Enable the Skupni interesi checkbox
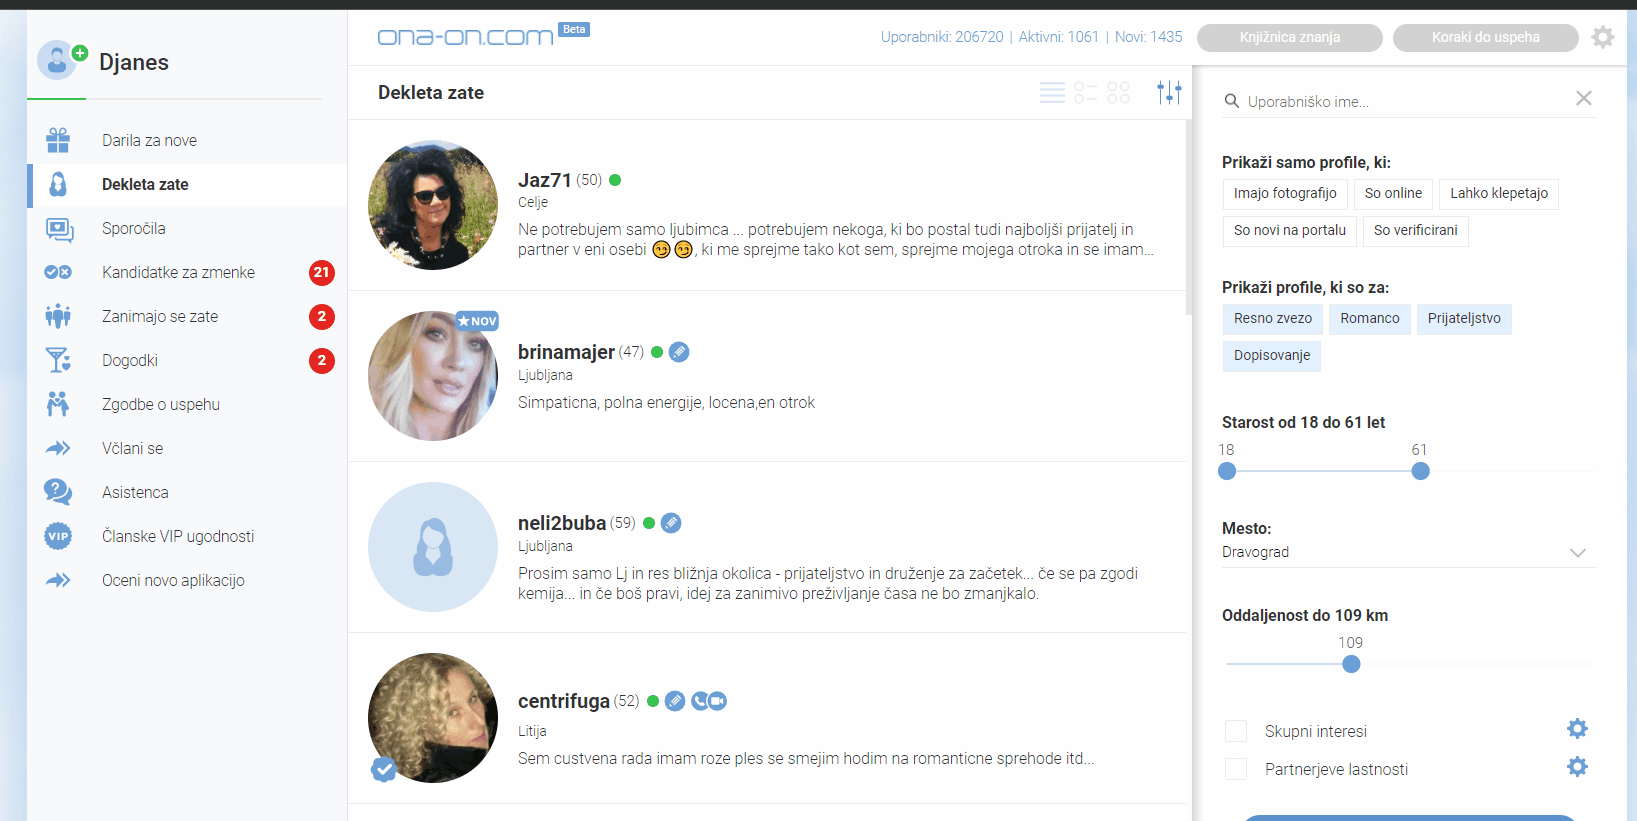 [1236, 731]
